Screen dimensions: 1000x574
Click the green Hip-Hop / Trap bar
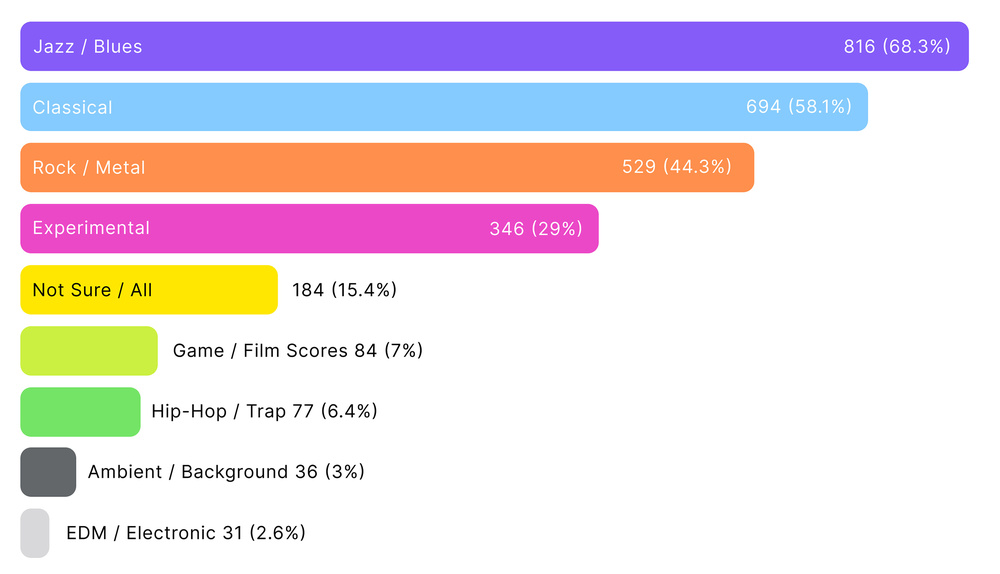[x=80, y=412]
